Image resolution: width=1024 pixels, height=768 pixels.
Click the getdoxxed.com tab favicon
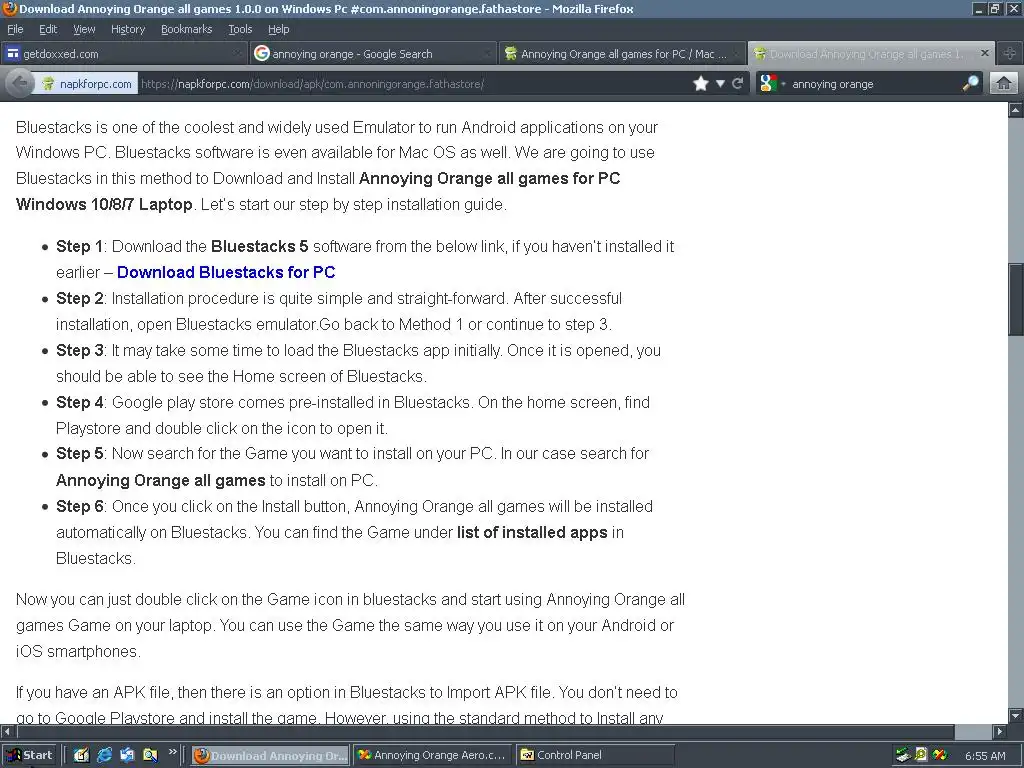pyautogui.click(x=12, y=54)
